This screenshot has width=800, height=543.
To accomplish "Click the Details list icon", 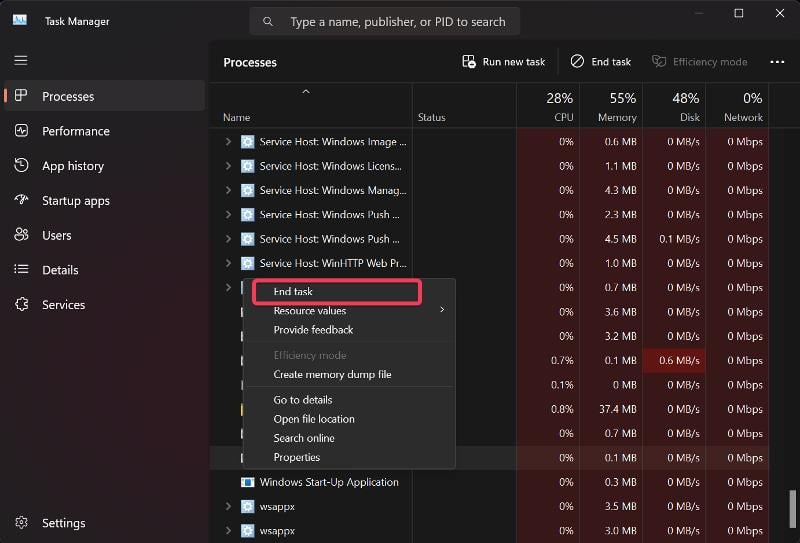I will pyautogui.click(x=21, y=269).
